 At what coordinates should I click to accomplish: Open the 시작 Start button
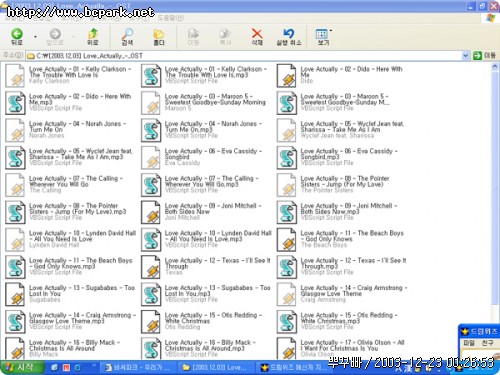(x=21, y=367)
